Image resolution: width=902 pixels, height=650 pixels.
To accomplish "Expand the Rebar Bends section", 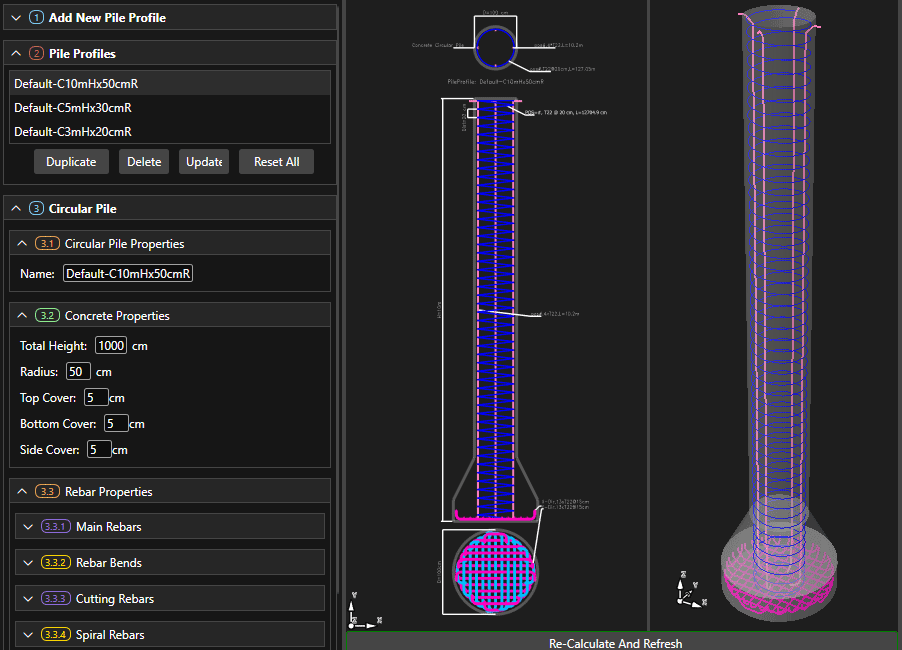I will pos(28,563).
